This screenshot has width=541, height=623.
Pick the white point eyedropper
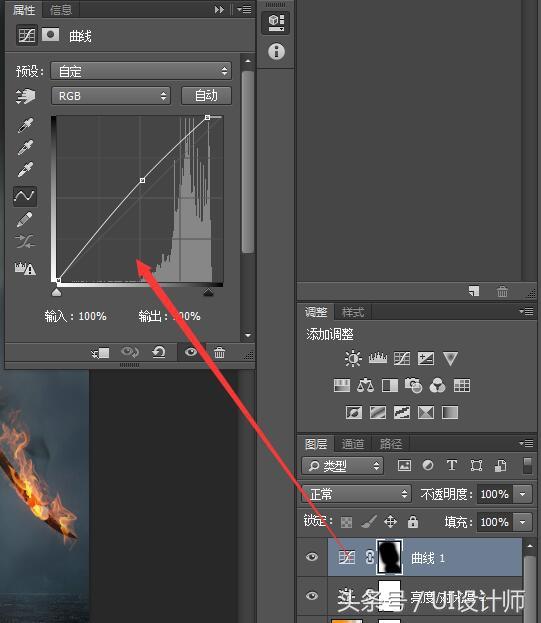(x=25, y=169)
